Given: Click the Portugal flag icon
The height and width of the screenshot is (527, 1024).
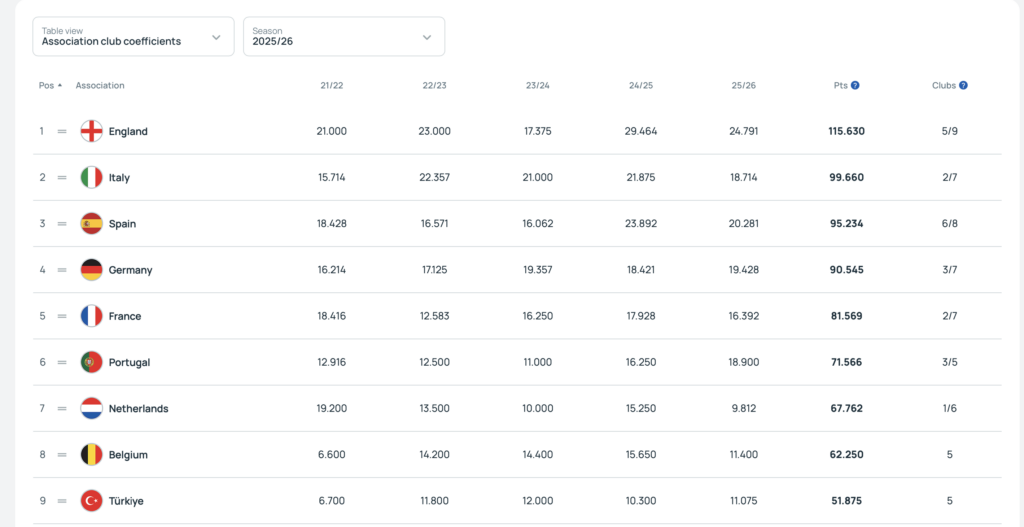Looking at the screenshot, I should [92, 362].
